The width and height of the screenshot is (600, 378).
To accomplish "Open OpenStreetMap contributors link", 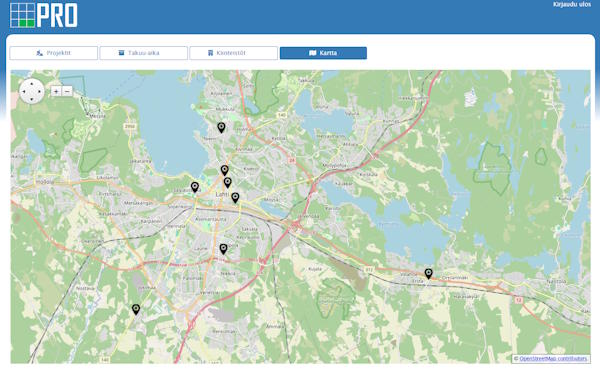I will (x=553, y=358).
